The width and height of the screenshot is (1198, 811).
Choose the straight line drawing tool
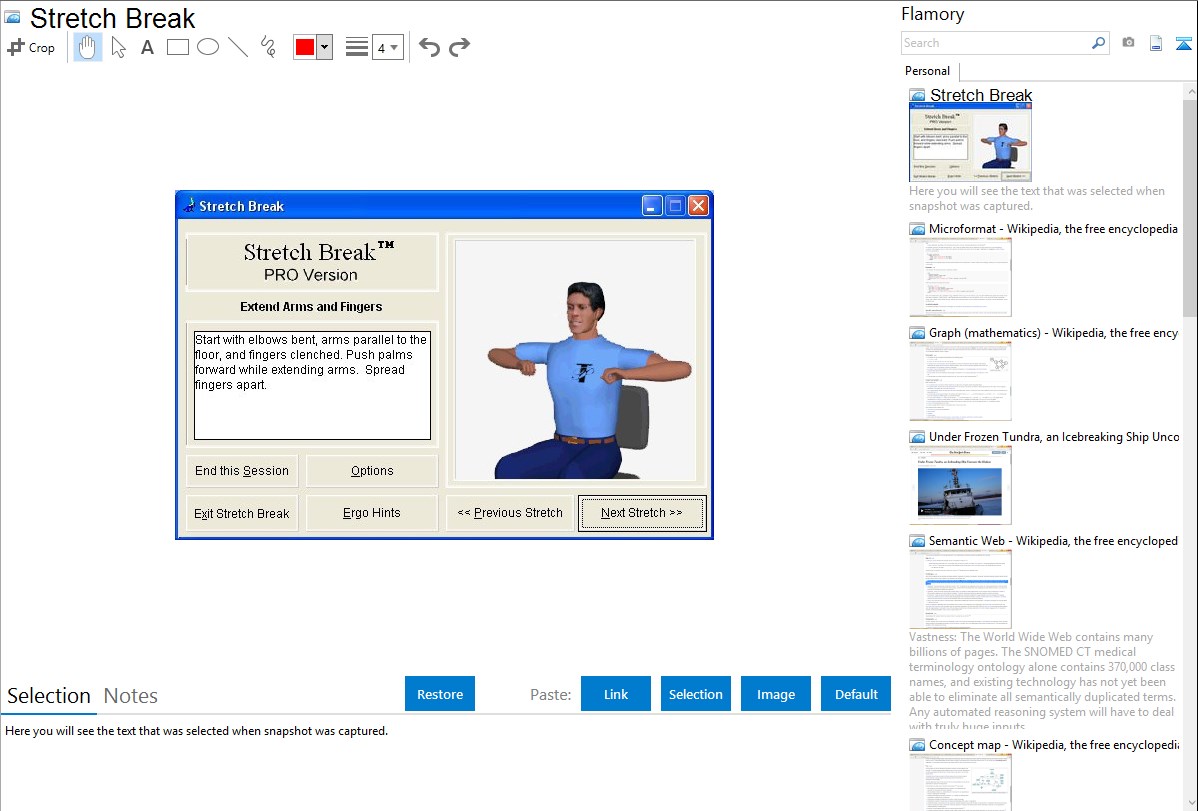[238, 47]
